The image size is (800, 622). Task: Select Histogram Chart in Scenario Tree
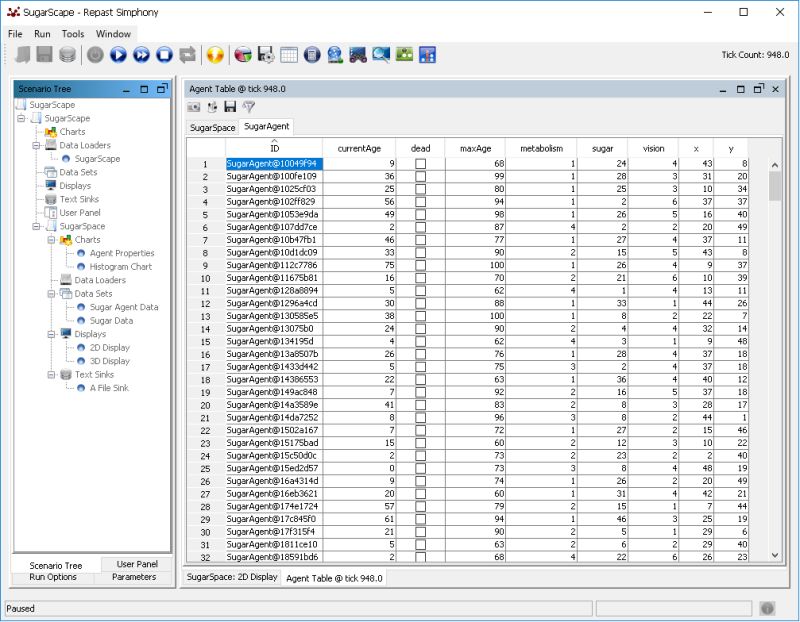click(120, 267)
